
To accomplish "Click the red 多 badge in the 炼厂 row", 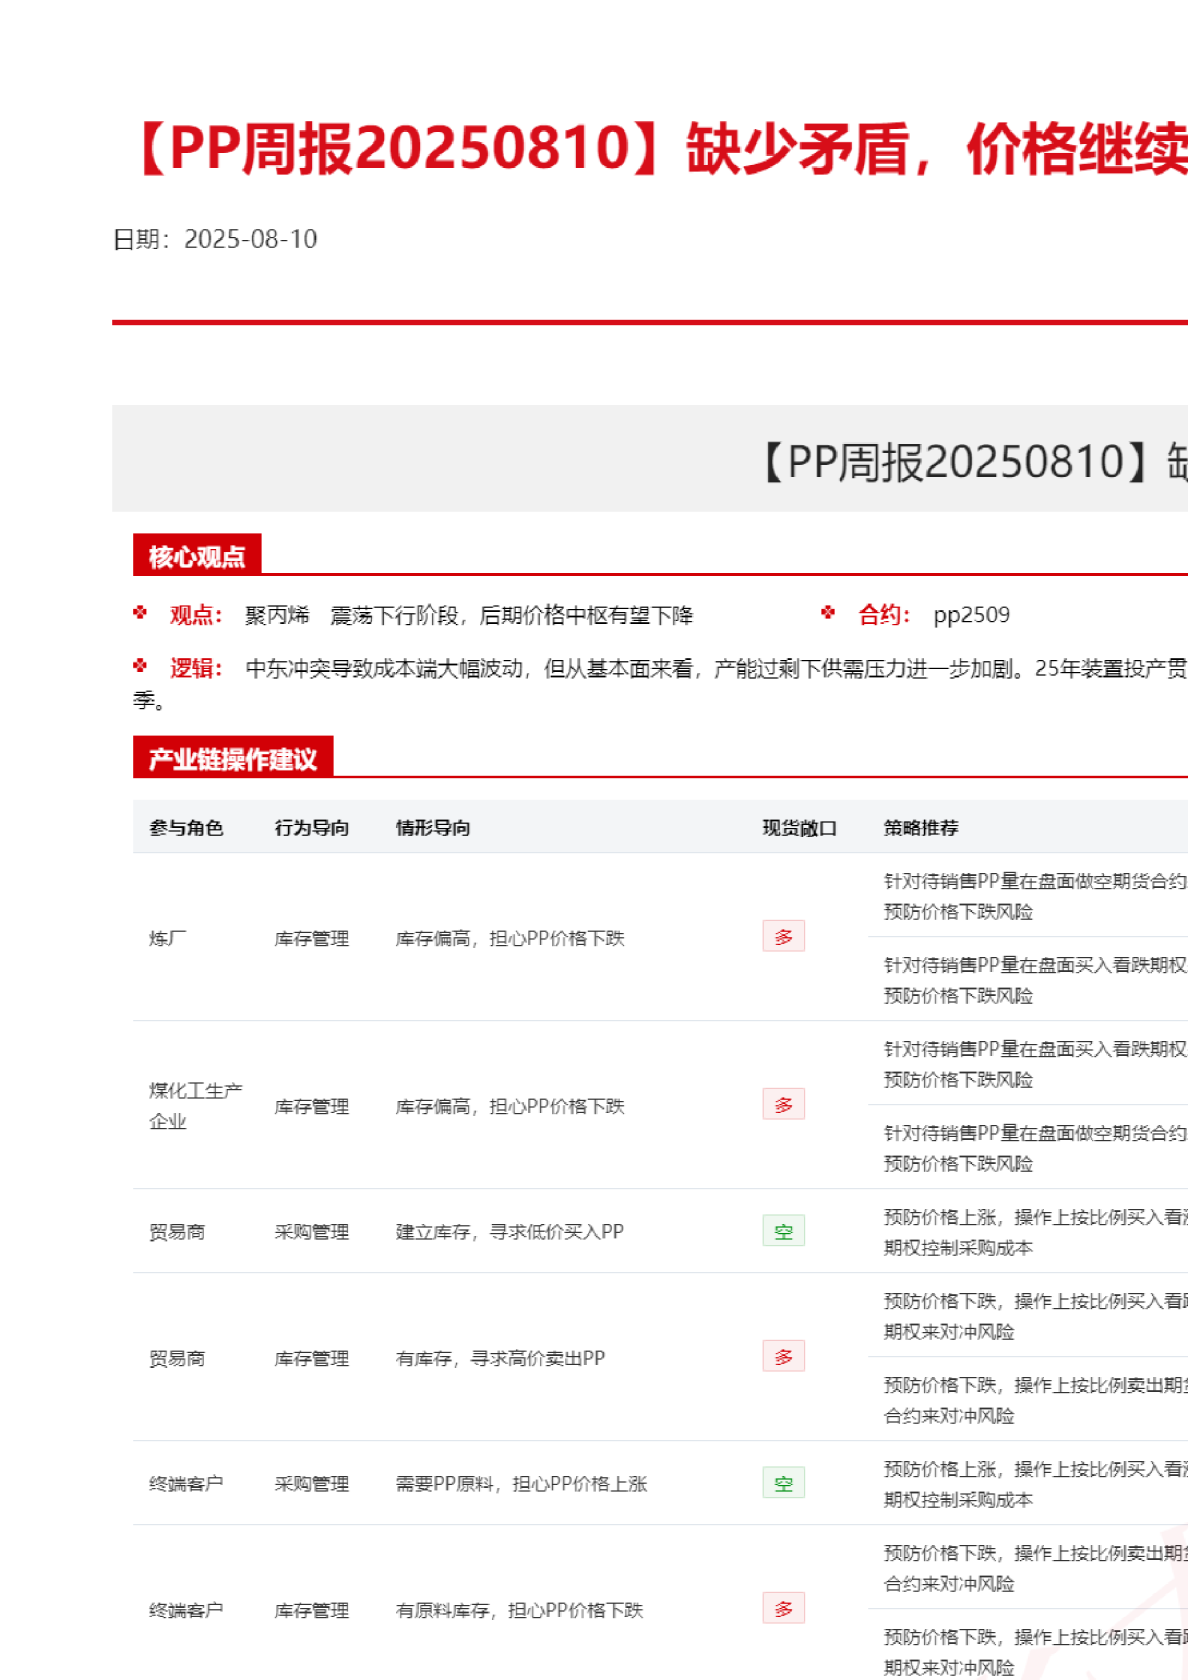I will tap(783, 937).
